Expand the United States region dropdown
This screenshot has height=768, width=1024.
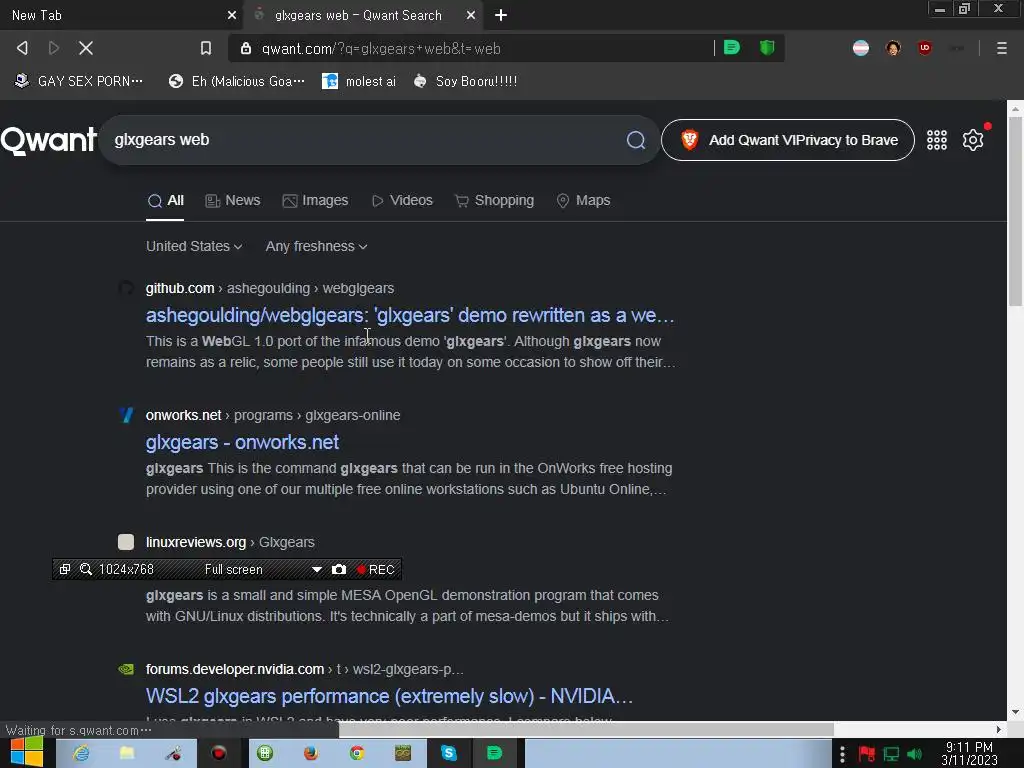point(194,246)
